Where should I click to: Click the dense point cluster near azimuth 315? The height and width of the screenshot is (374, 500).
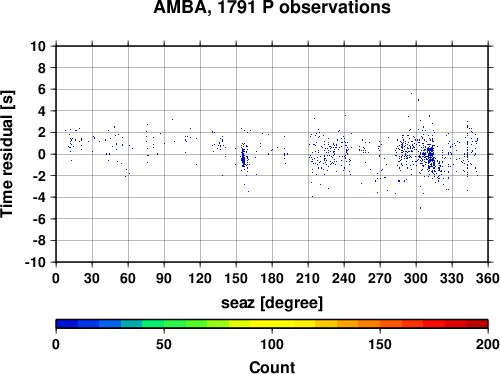[x=431, y=156]
